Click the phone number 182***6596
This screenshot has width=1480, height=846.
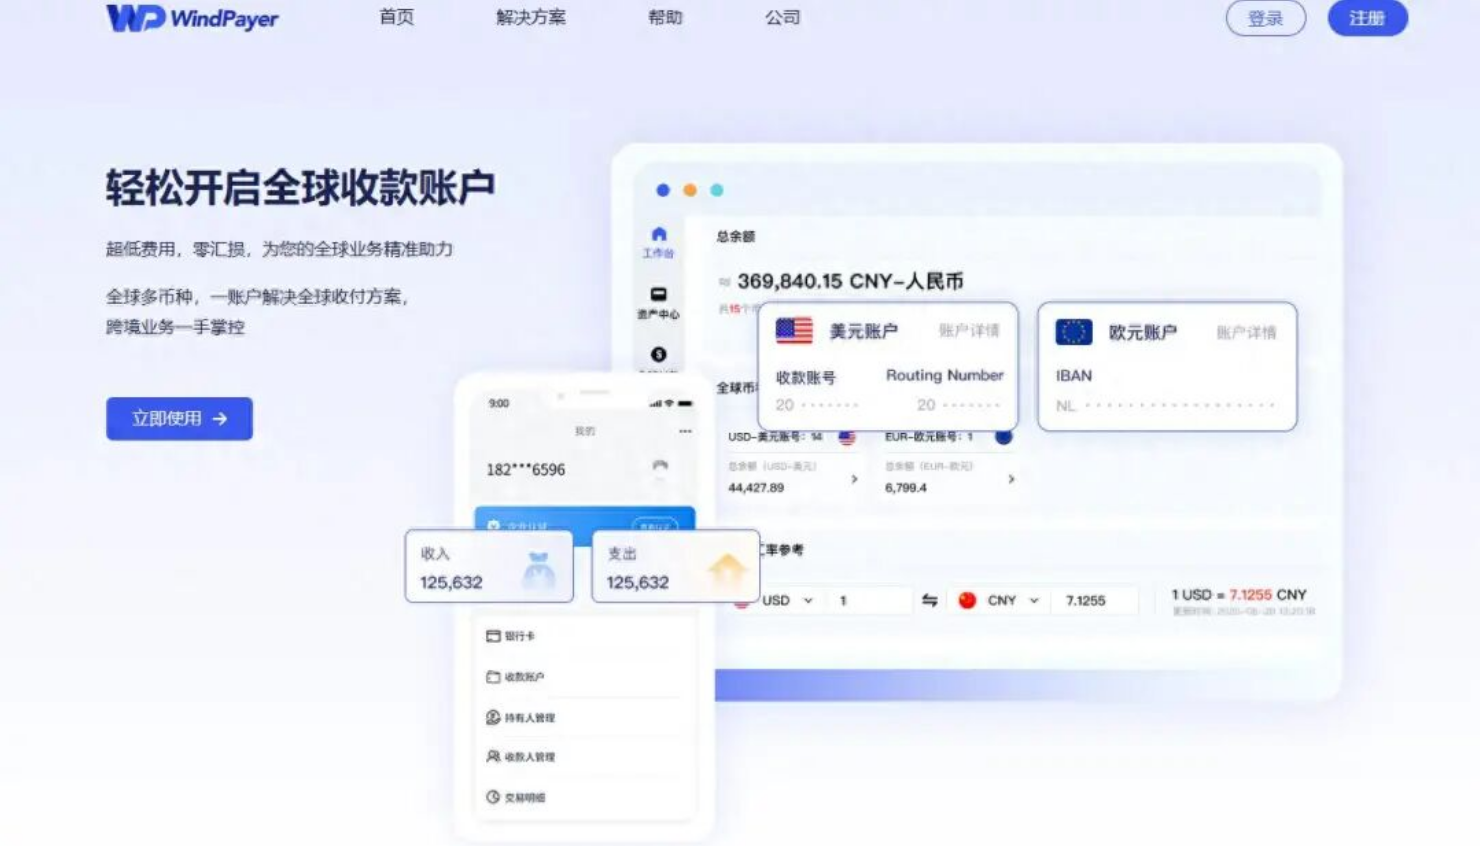(x=526, y=469)
